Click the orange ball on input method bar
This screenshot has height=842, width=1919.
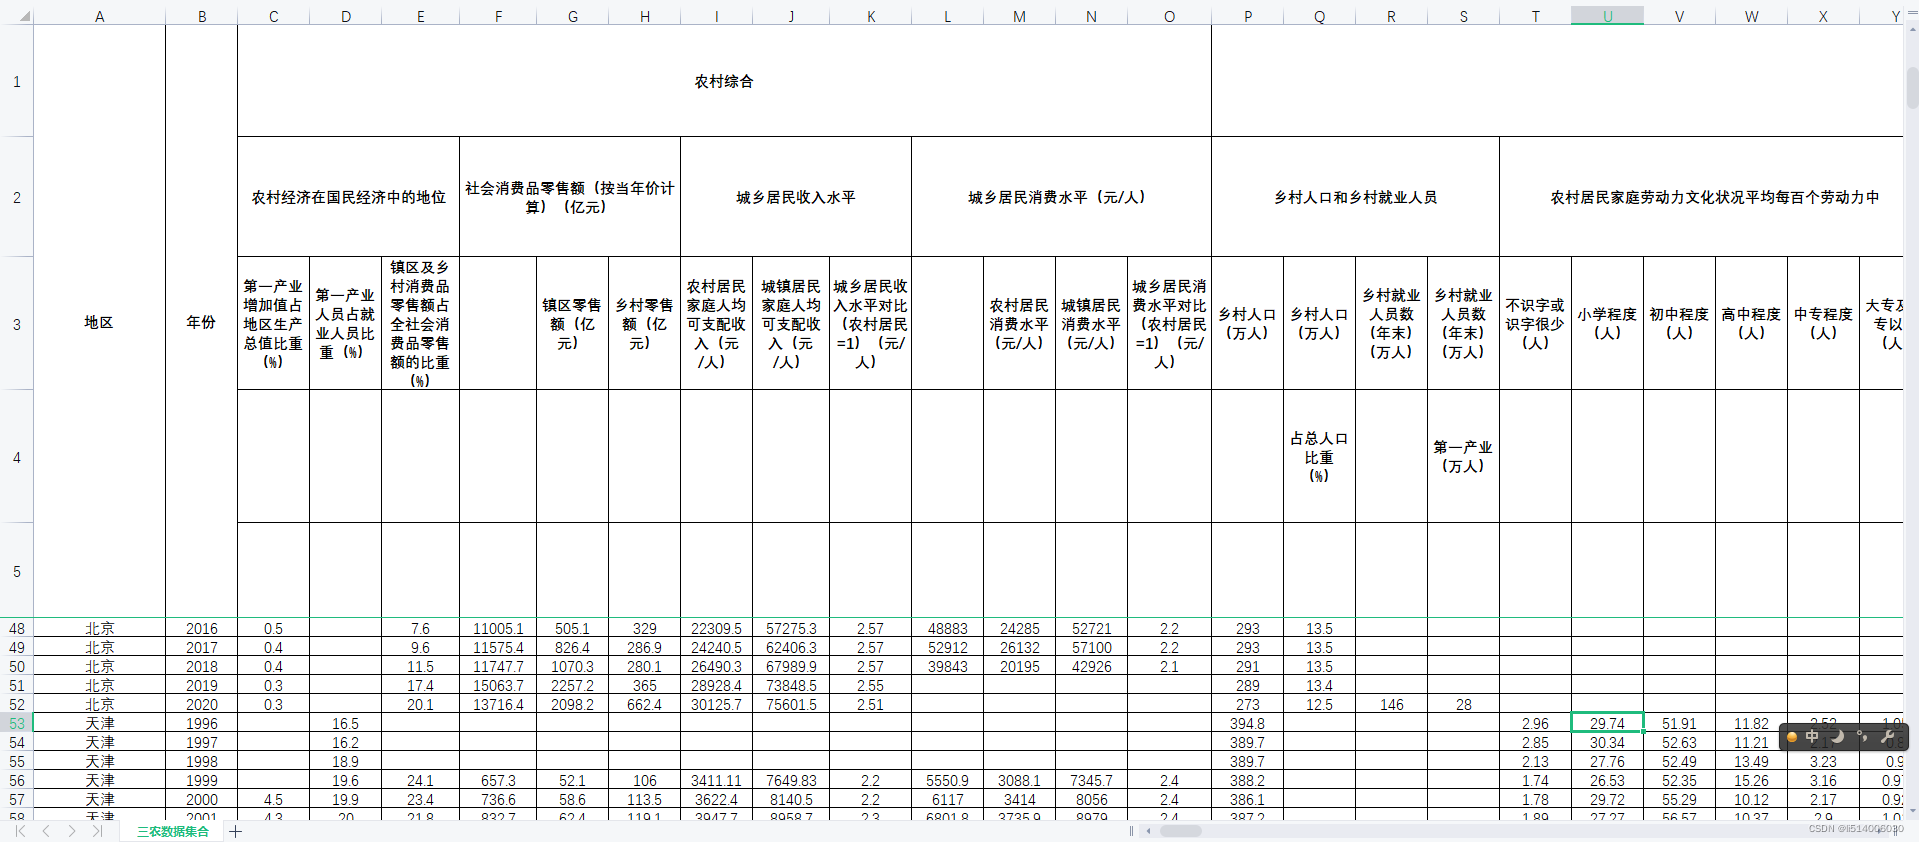click(x=1792, y=737)
